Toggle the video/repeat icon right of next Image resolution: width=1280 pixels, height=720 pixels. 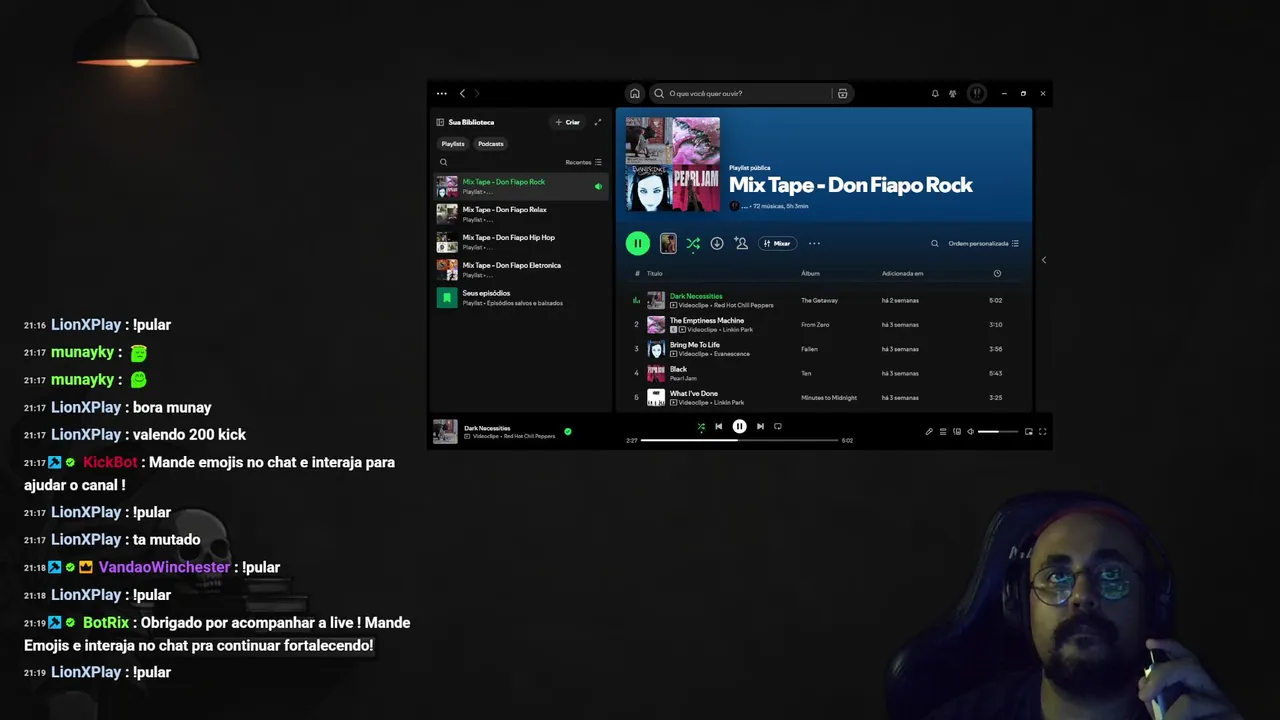click(x=778, y=426)
